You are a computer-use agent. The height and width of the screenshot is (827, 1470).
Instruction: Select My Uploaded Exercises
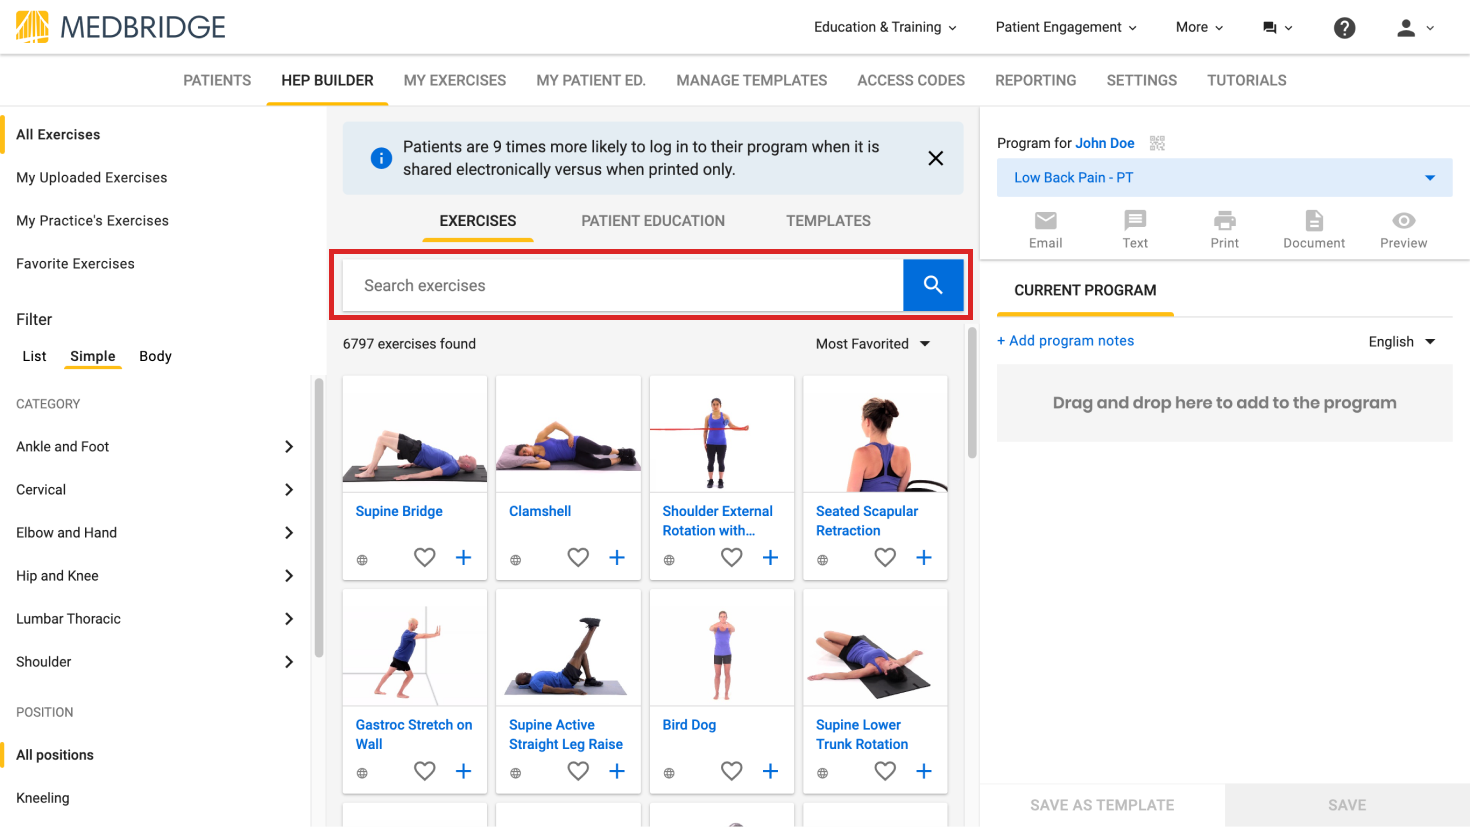(x=92, y=178)
